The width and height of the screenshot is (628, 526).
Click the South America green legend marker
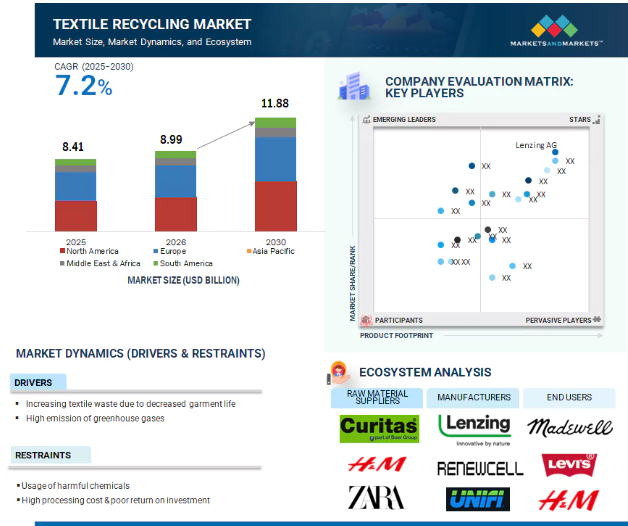click(155, 264)
